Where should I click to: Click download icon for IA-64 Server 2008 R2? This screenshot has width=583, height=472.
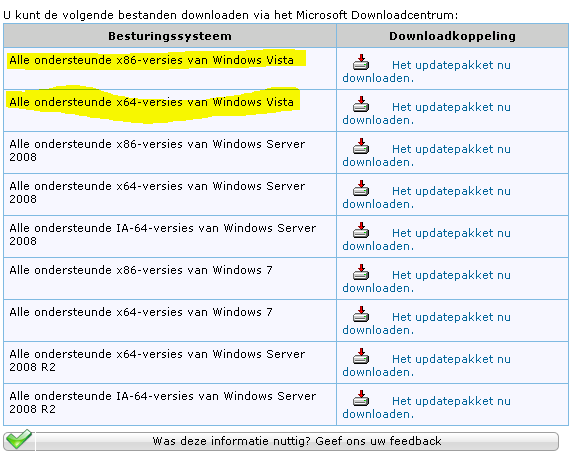(x=361, y=398)
